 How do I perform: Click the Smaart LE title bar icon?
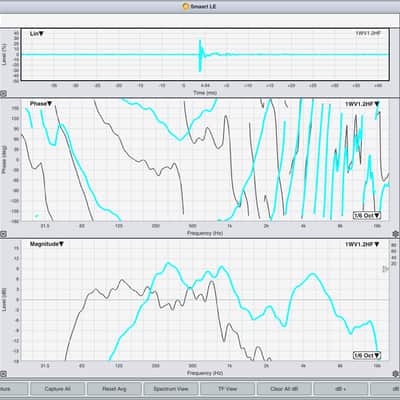pyautogui.click(x=186, y=6)
